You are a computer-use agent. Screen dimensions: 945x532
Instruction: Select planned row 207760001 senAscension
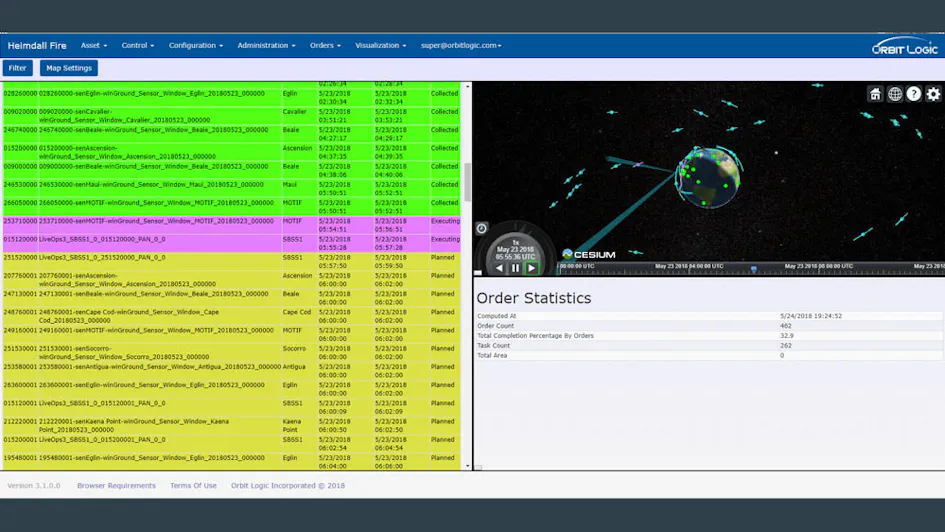(231, 280)
